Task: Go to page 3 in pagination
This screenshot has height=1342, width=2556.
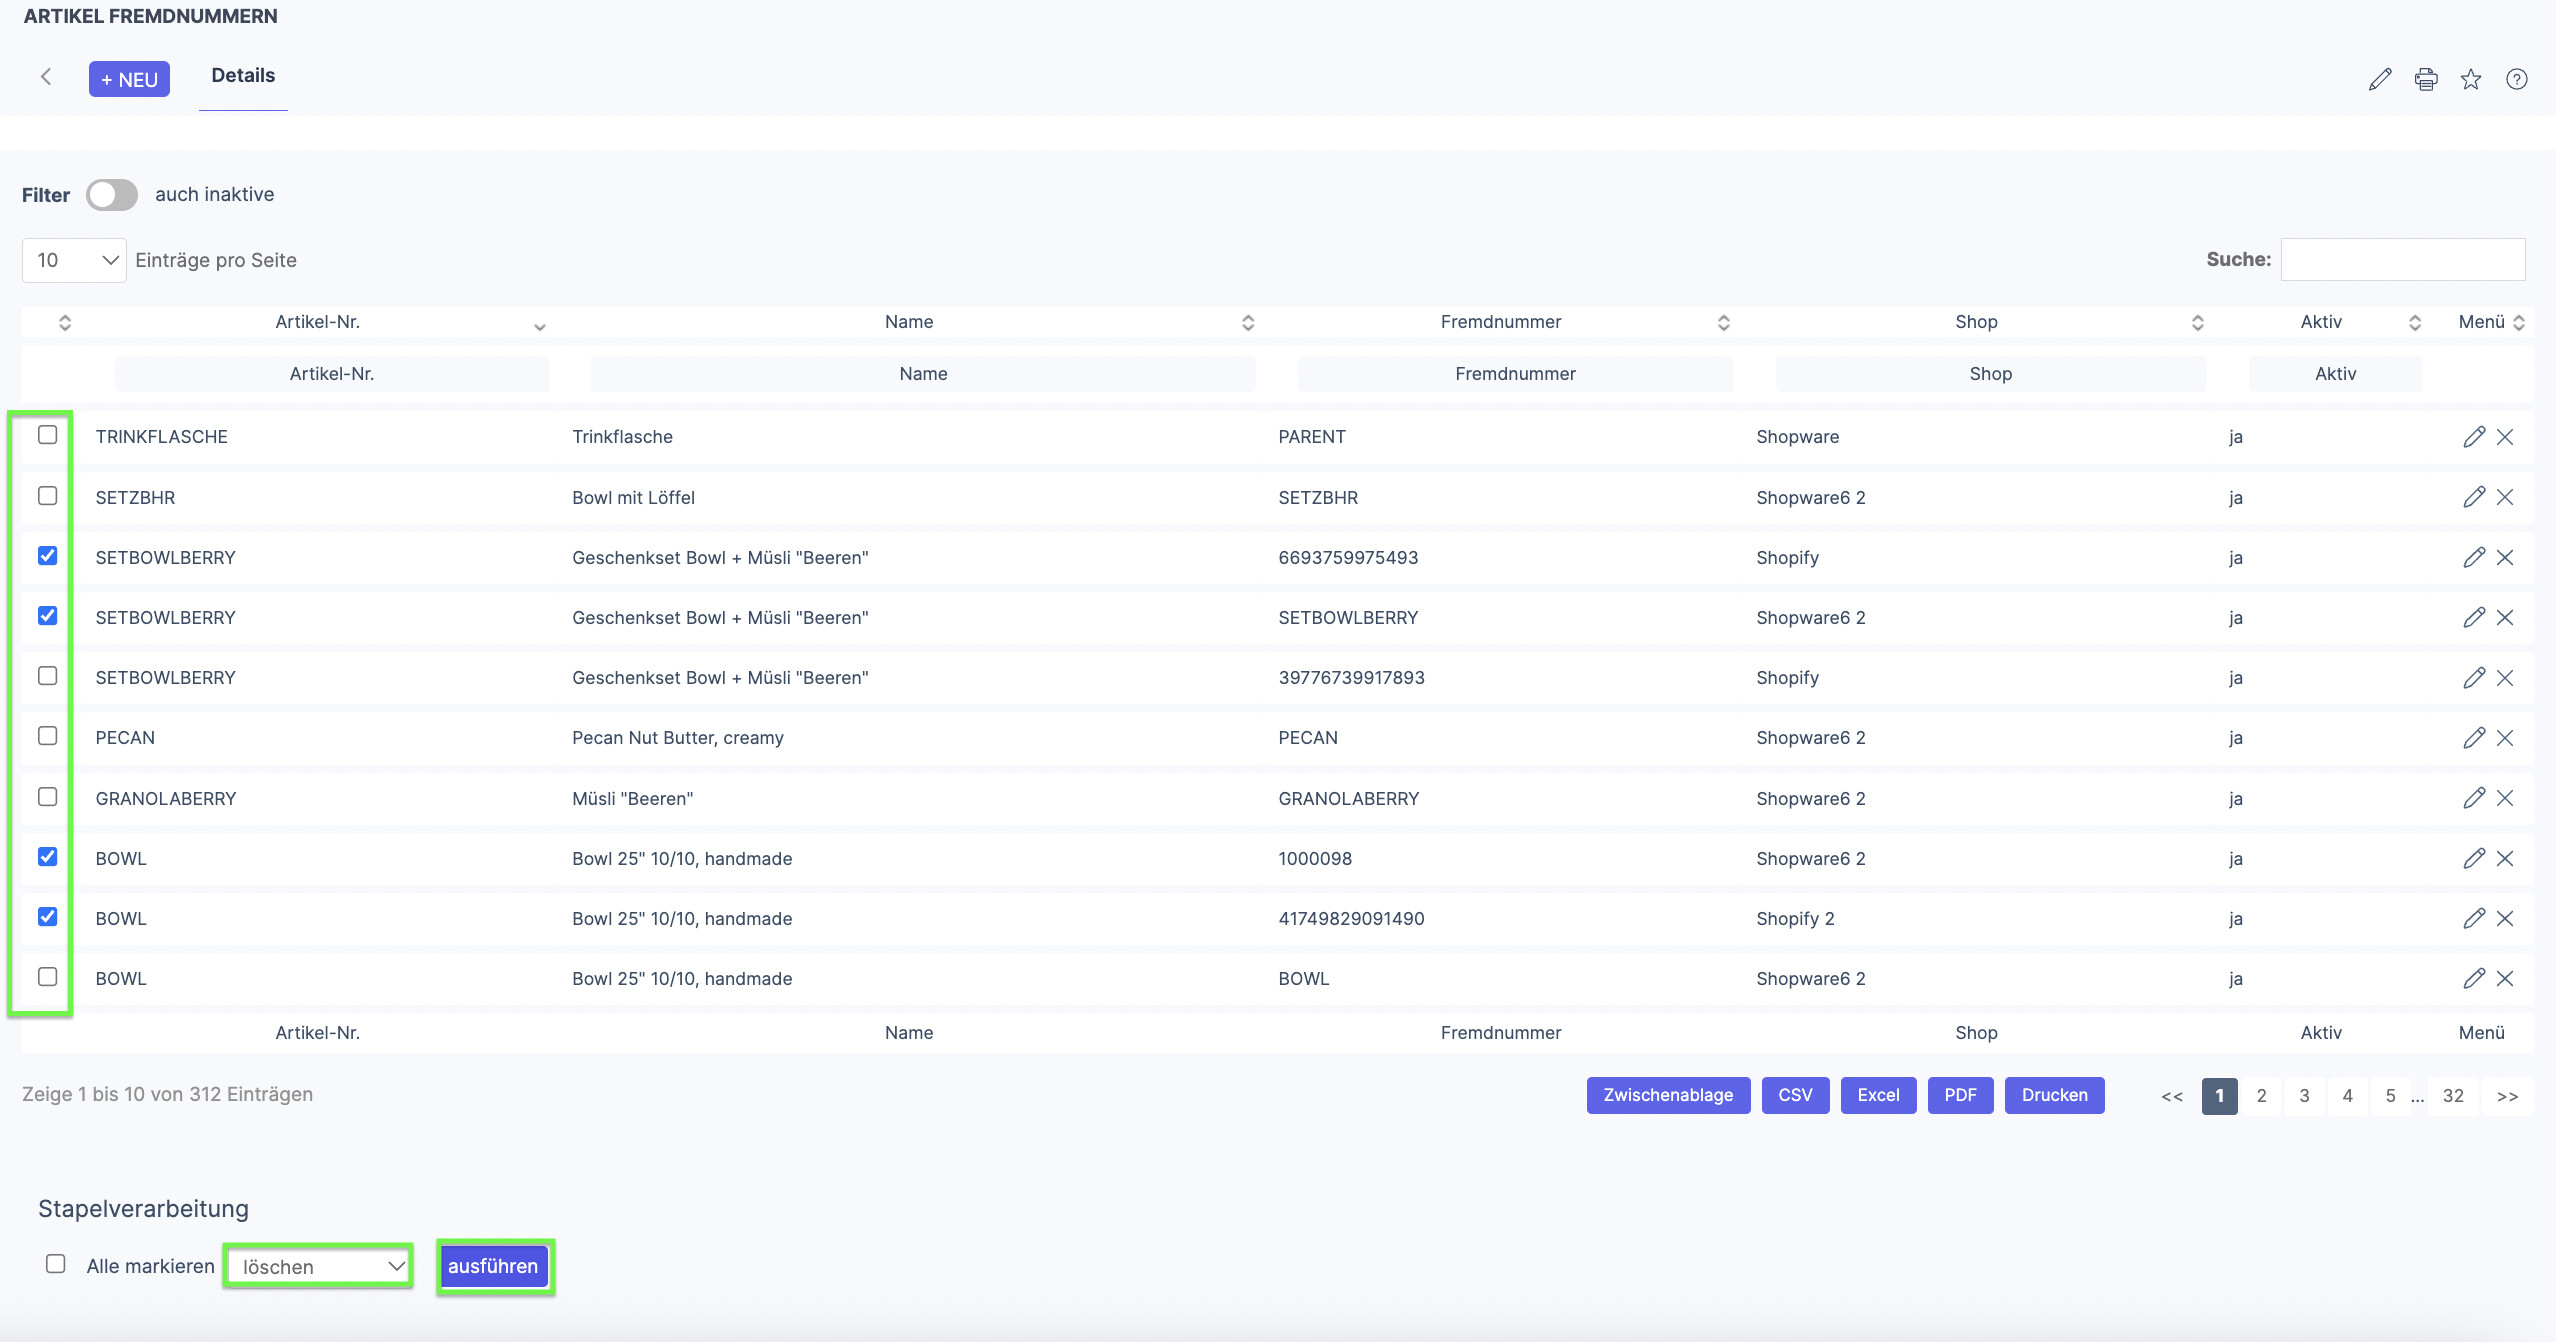Action: click(2304, 1096)
